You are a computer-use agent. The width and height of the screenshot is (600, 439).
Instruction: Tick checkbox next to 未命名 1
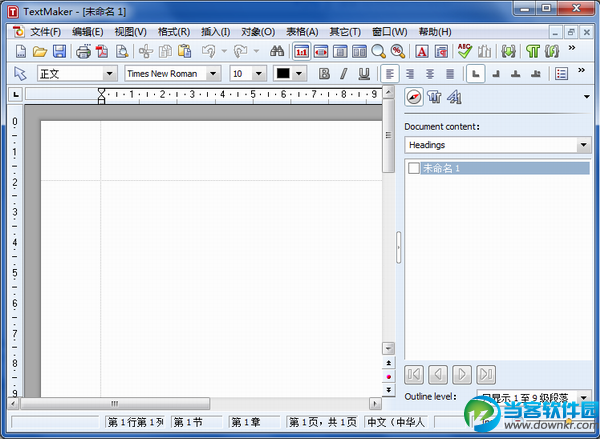point(413,168)
